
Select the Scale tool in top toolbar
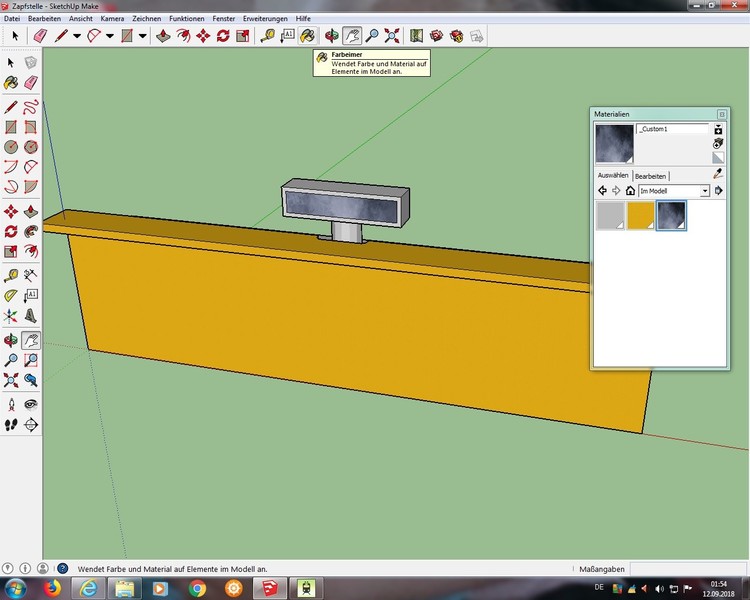coord(243,36)
